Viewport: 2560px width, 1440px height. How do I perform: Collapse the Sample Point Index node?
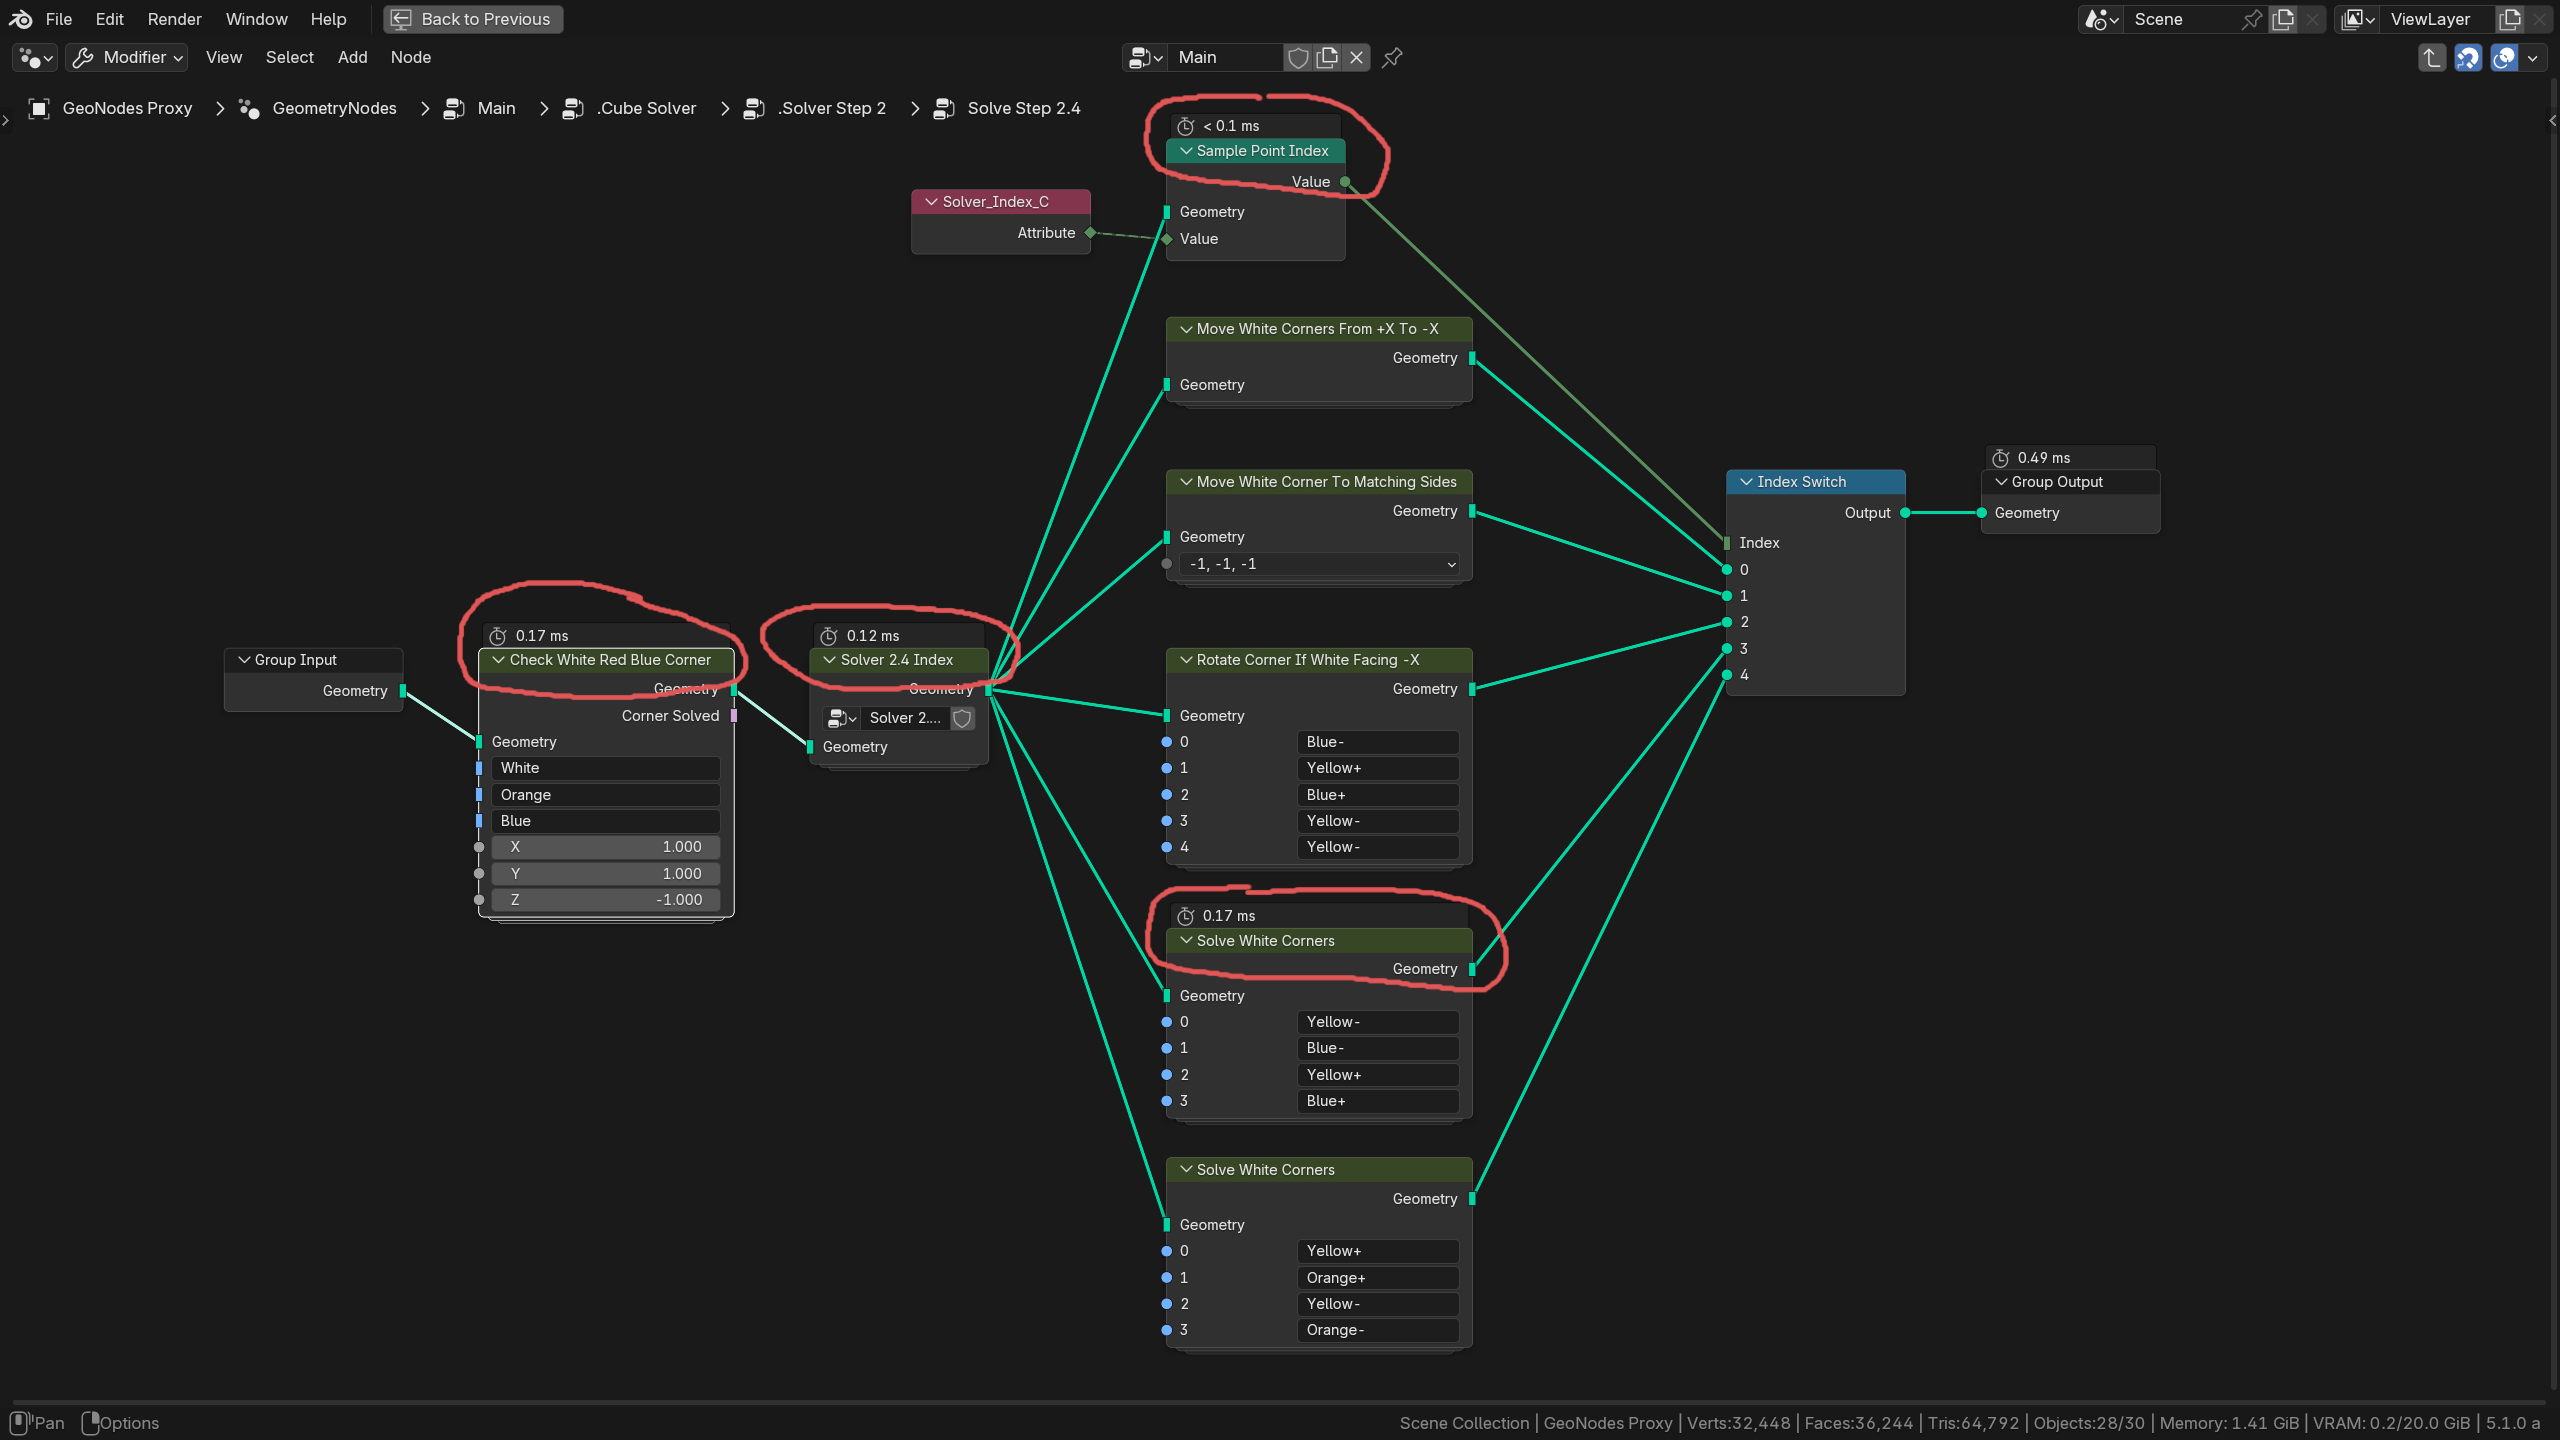point(1186,151)
